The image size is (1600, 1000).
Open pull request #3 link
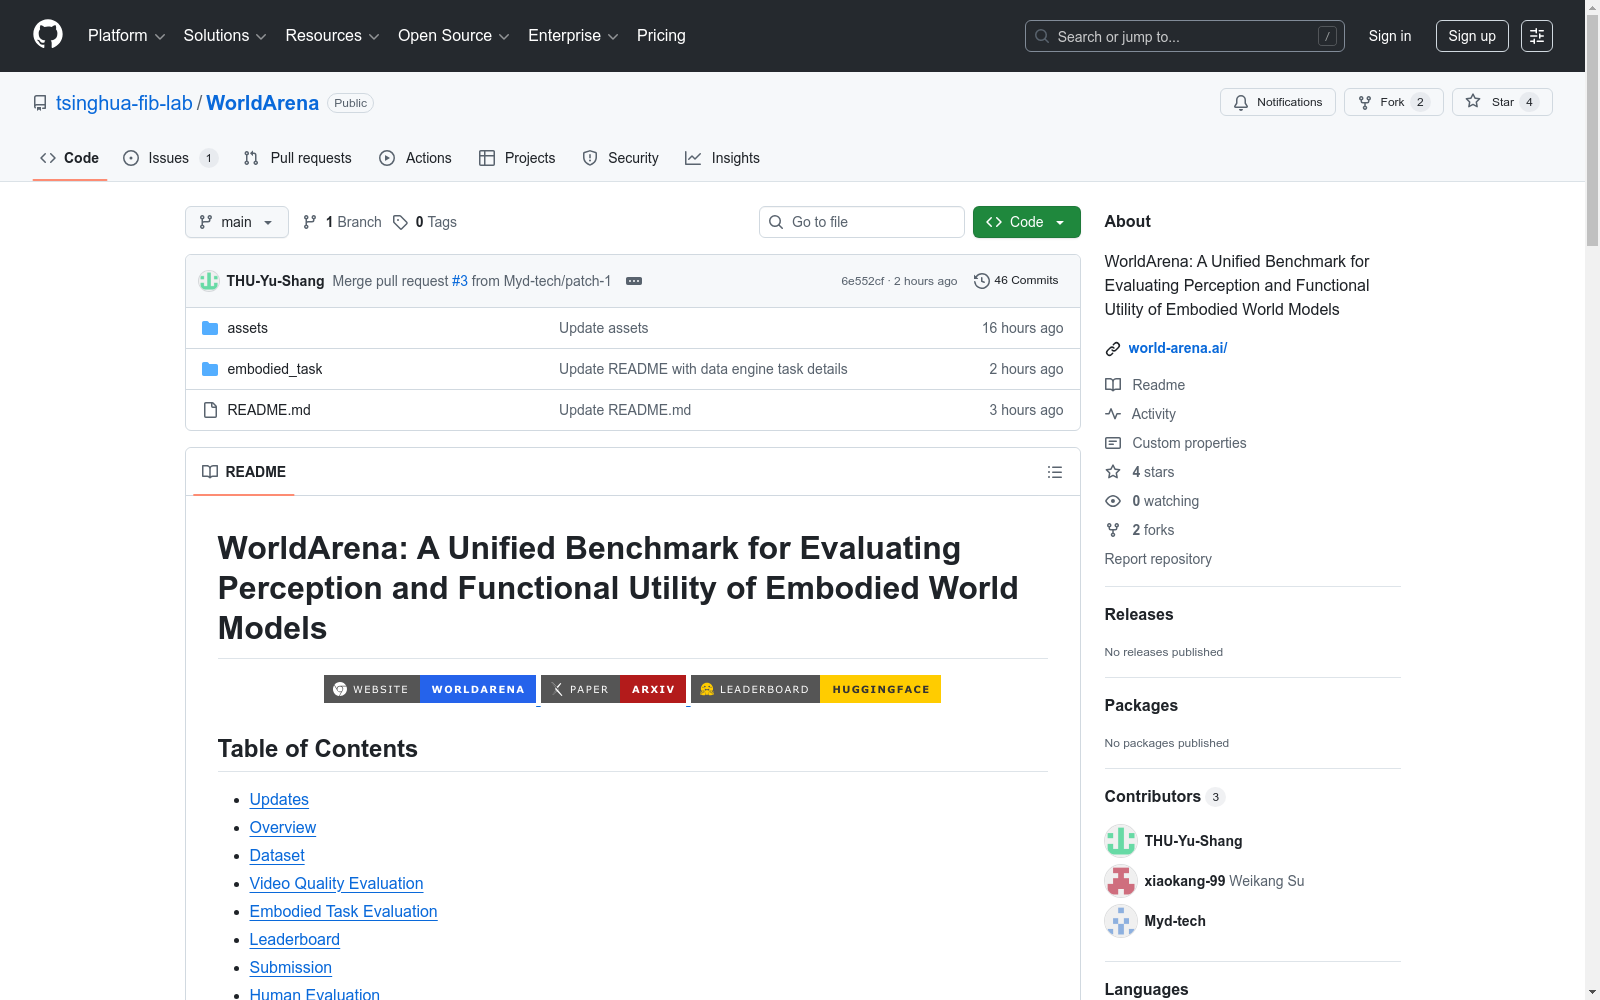click(460, 281)
